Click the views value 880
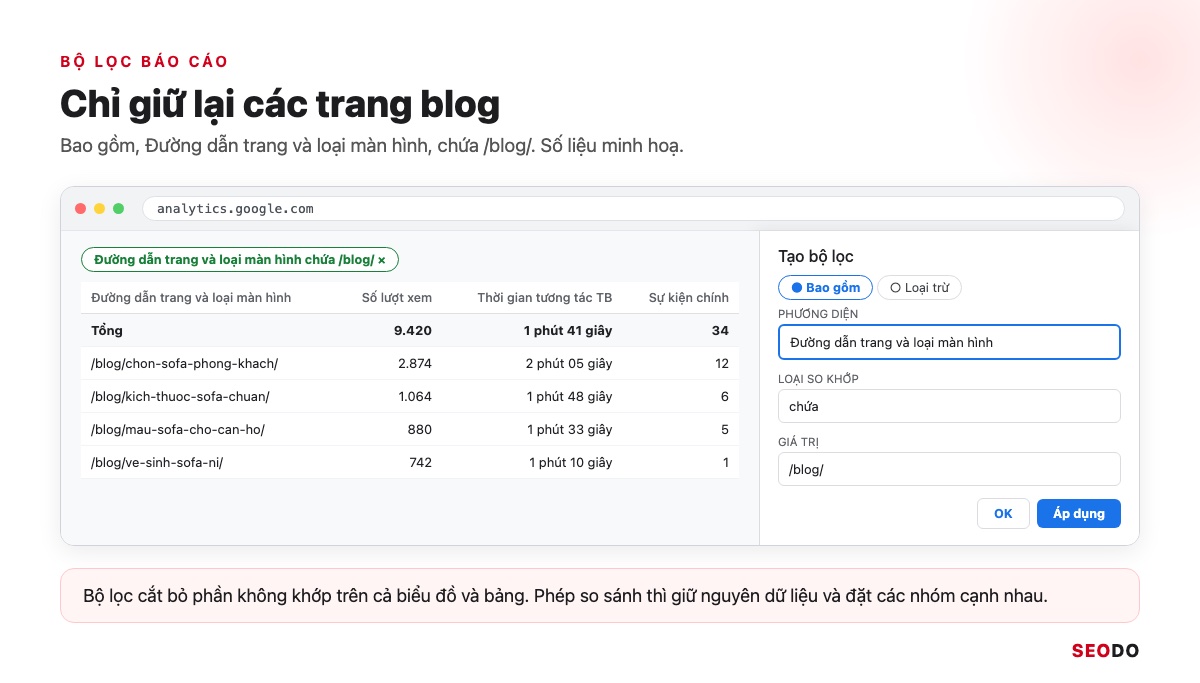The height and width of the screenshot is (683, 1200). tap(420, 429)
